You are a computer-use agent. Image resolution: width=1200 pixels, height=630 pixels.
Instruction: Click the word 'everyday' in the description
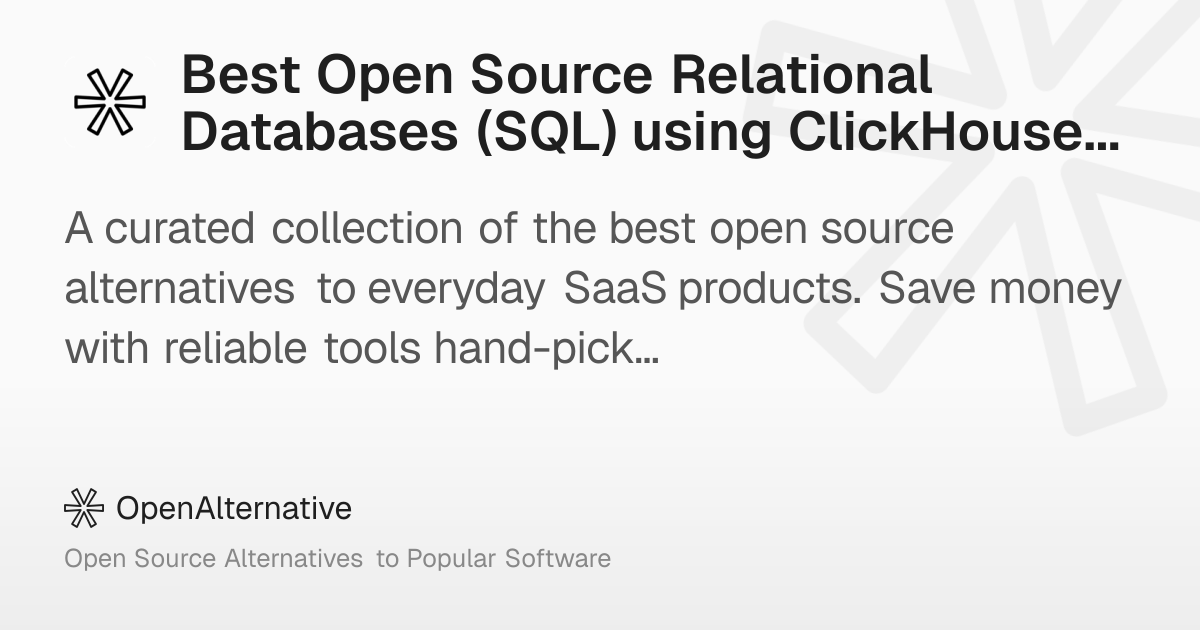click(x=457, y=291)
